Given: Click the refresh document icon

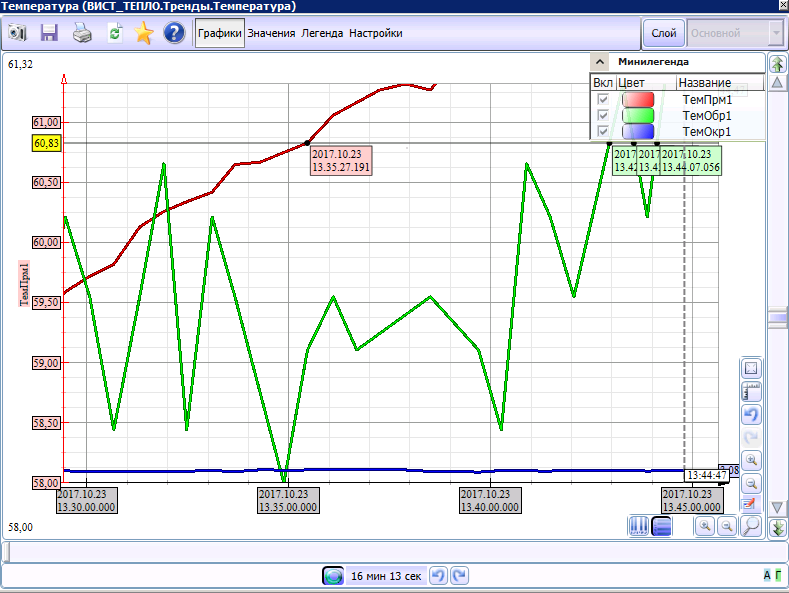Looking at the screenshot, I should [x=114, y=33].
